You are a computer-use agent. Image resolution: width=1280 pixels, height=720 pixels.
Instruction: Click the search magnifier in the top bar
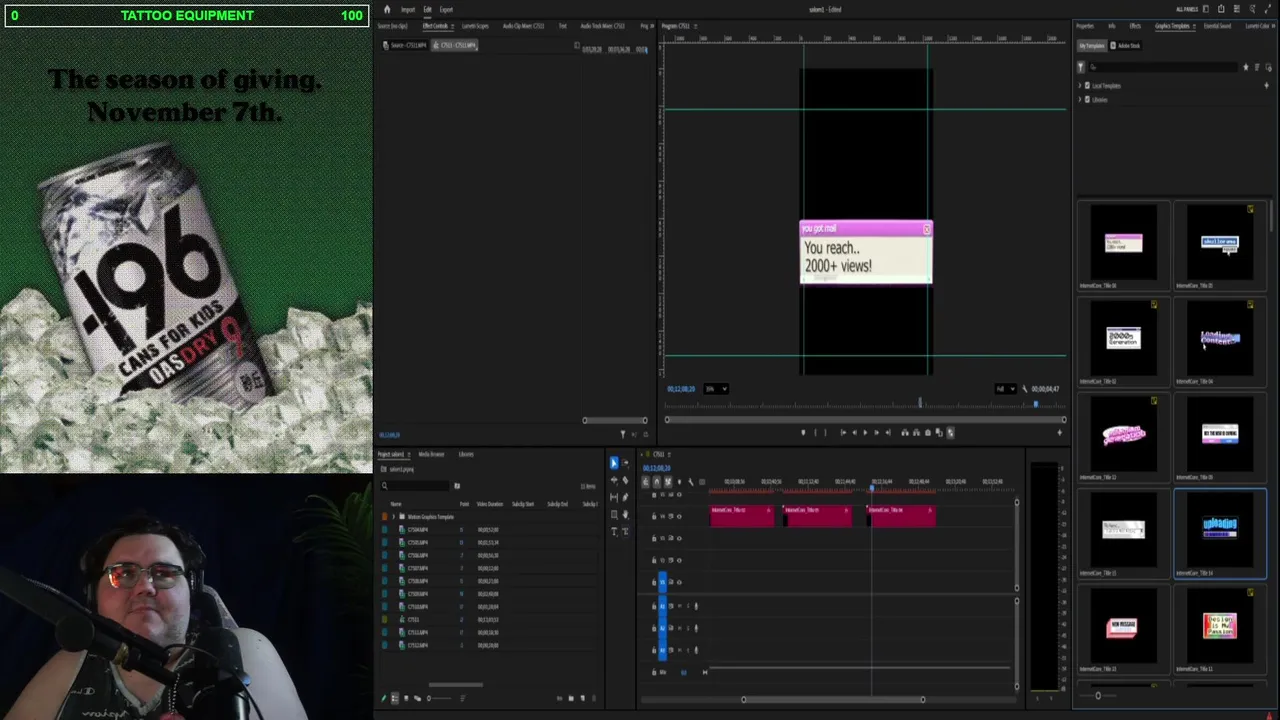click(x=1252, y=9)
